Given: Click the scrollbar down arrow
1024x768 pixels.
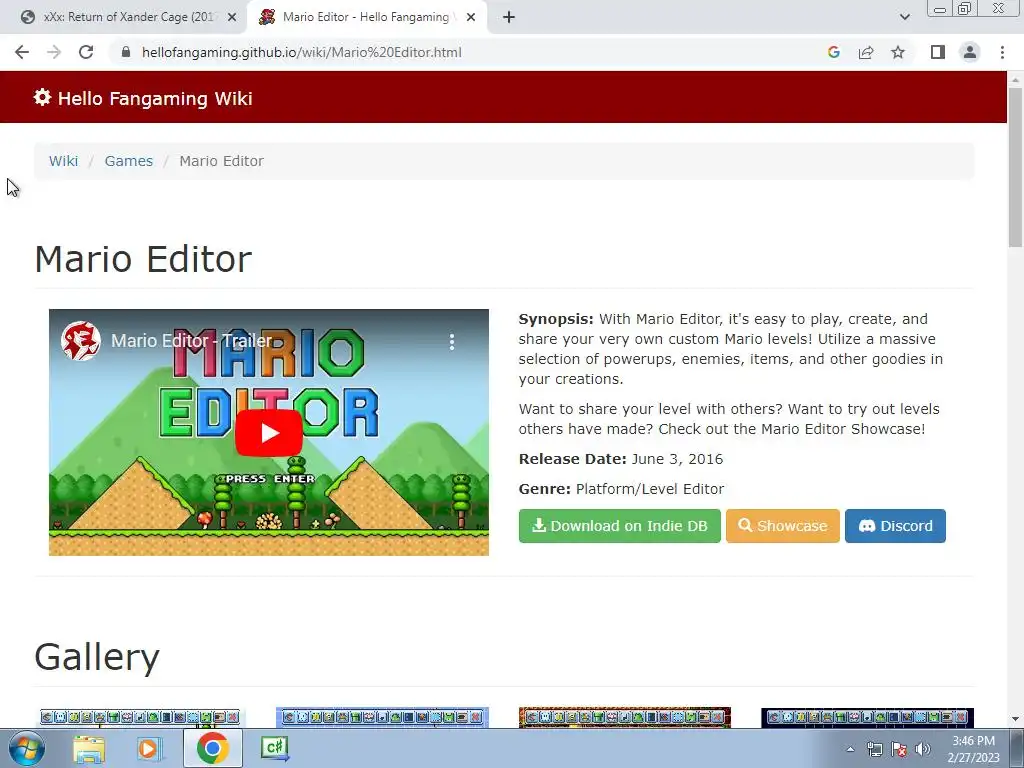Looking at the screenshot, I should coord(1015,720).
